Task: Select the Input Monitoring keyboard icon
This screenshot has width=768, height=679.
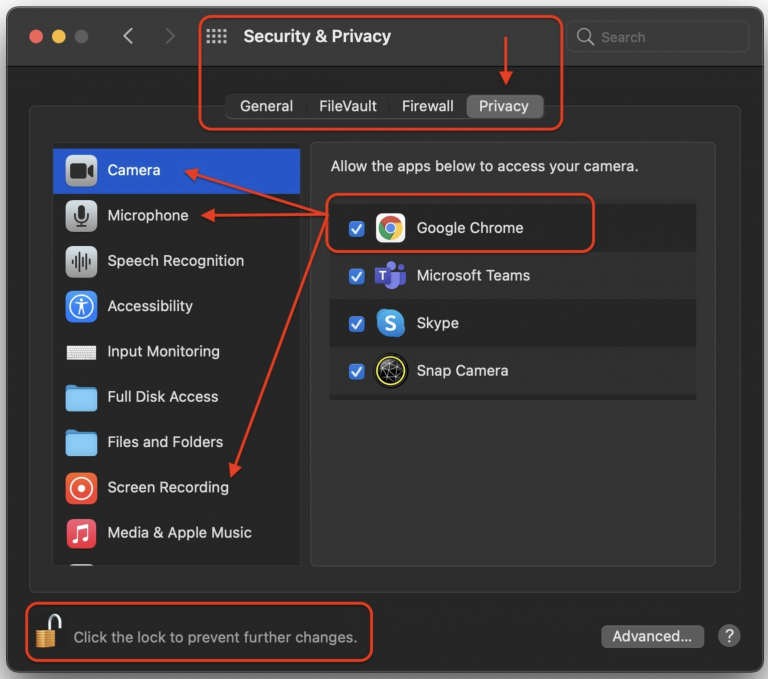Action: coord(81,352)
